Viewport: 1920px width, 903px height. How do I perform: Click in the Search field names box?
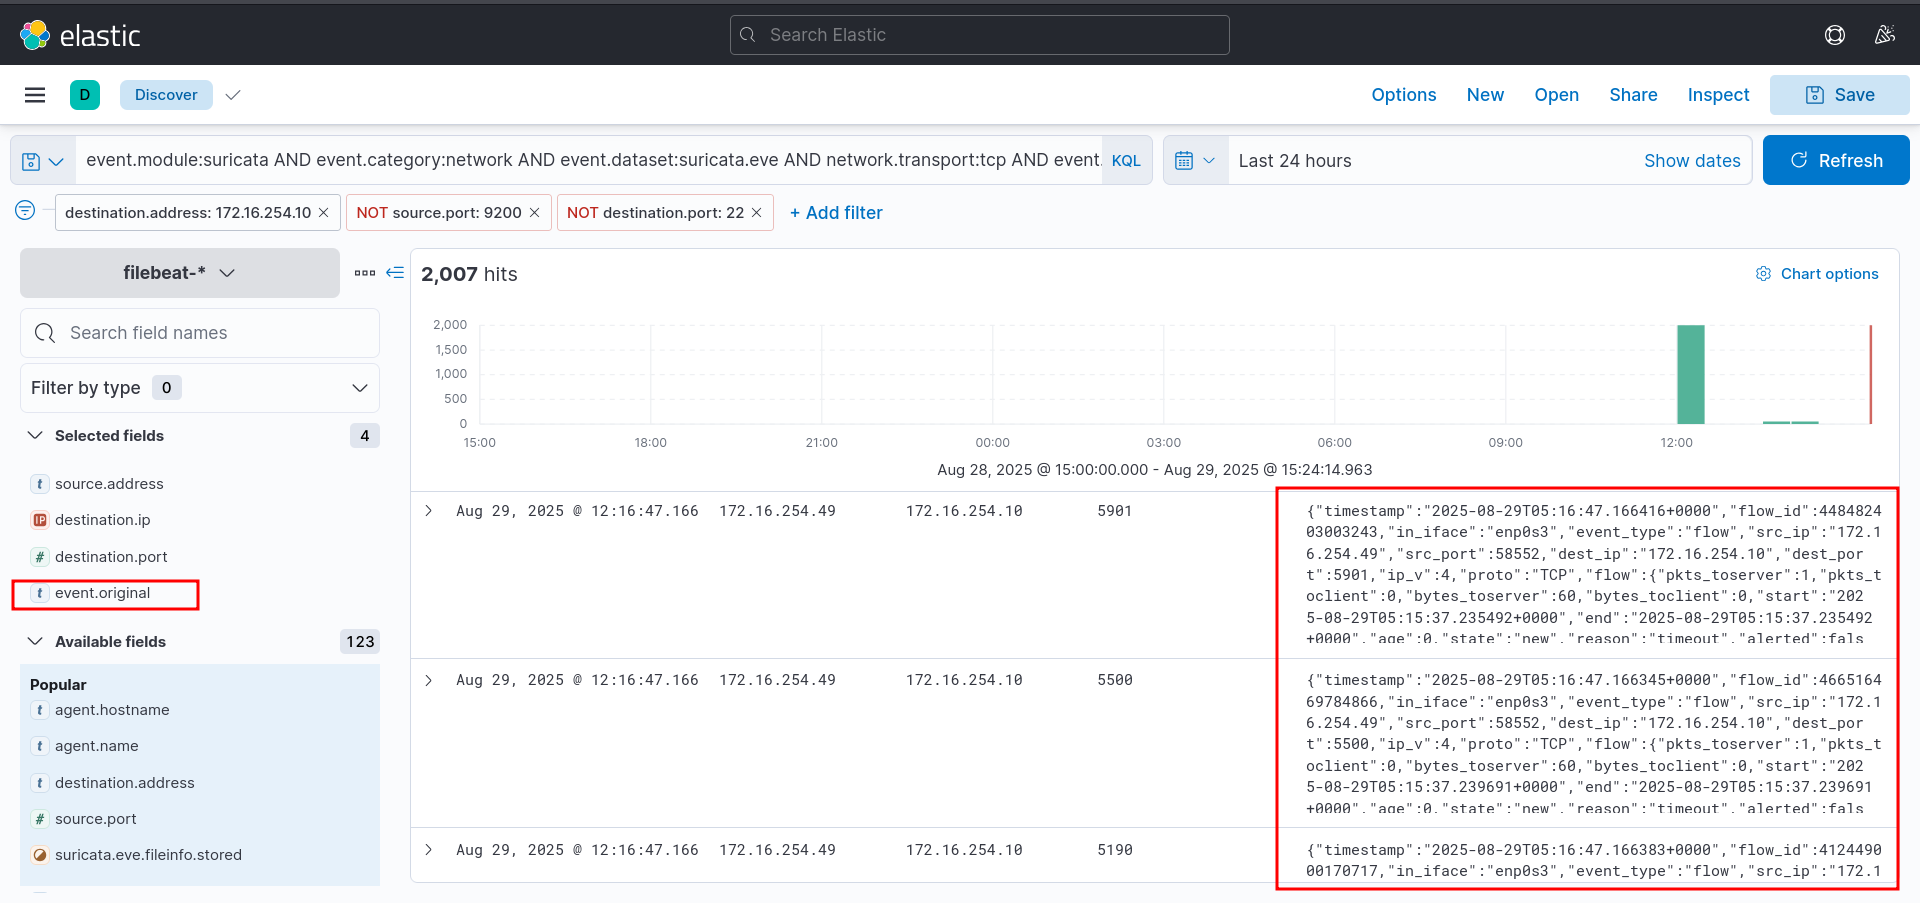coord(210,333)
